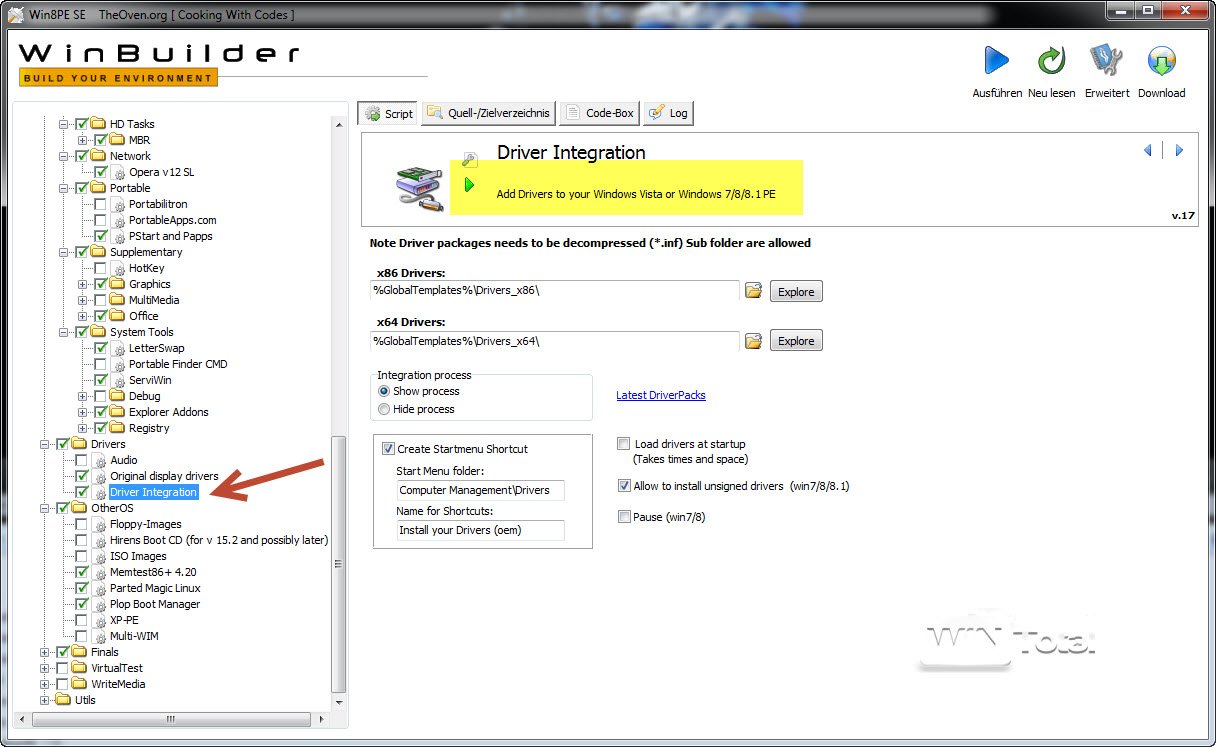
Task: Click the Plop Boot Manager gear icon
Action: pos(100,604)
